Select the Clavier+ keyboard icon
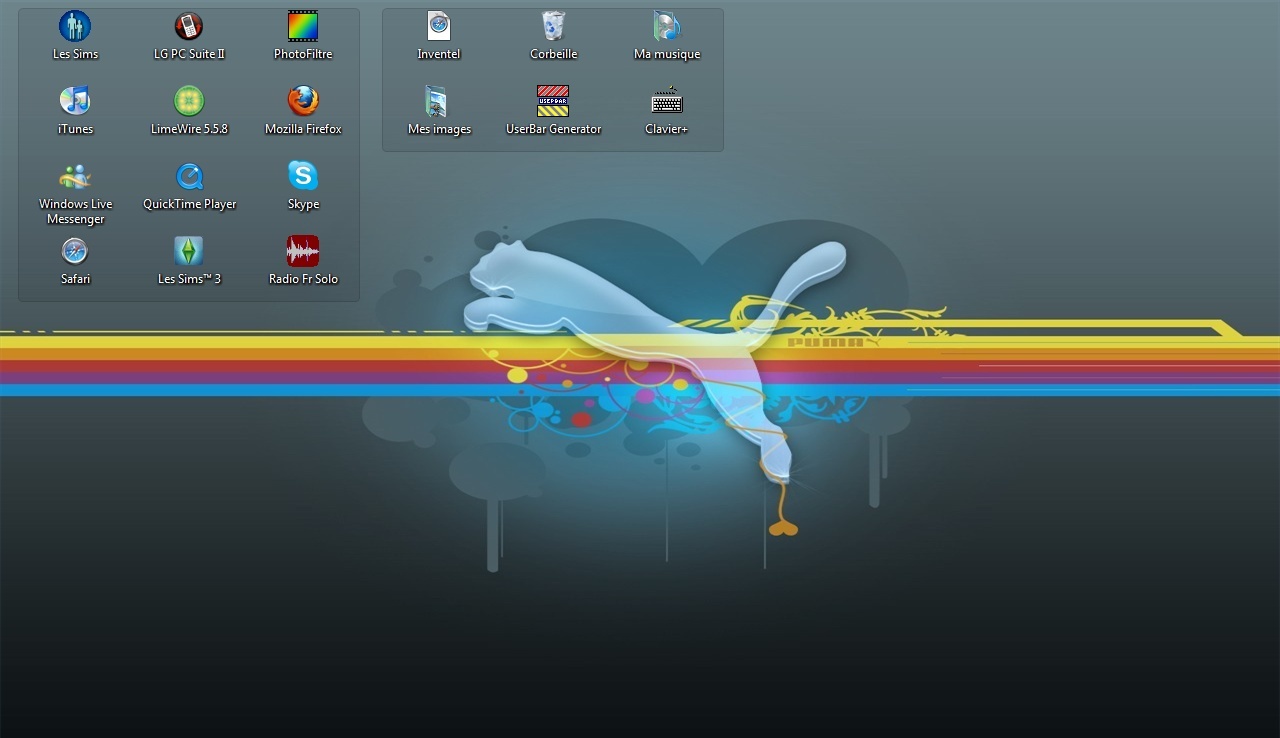Image resolution: width=1280 pixels, height=738 pixels. pos(667,101)
